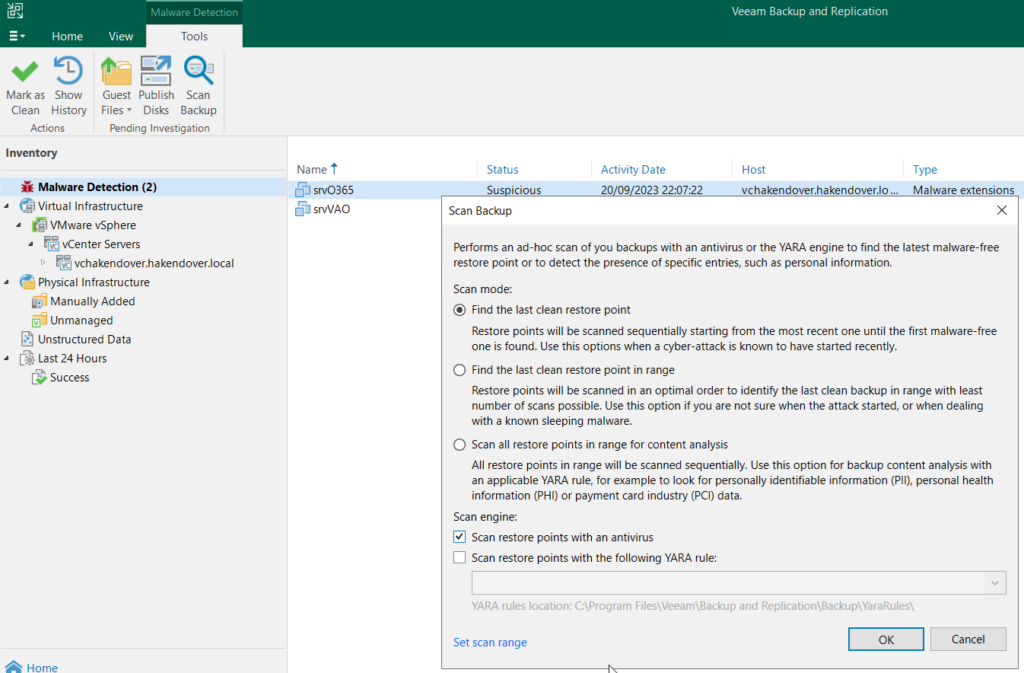The image size is (1024, 673).
Task: Click the Set scan range link
Action: pyautogui.click(x=490, y=642)
